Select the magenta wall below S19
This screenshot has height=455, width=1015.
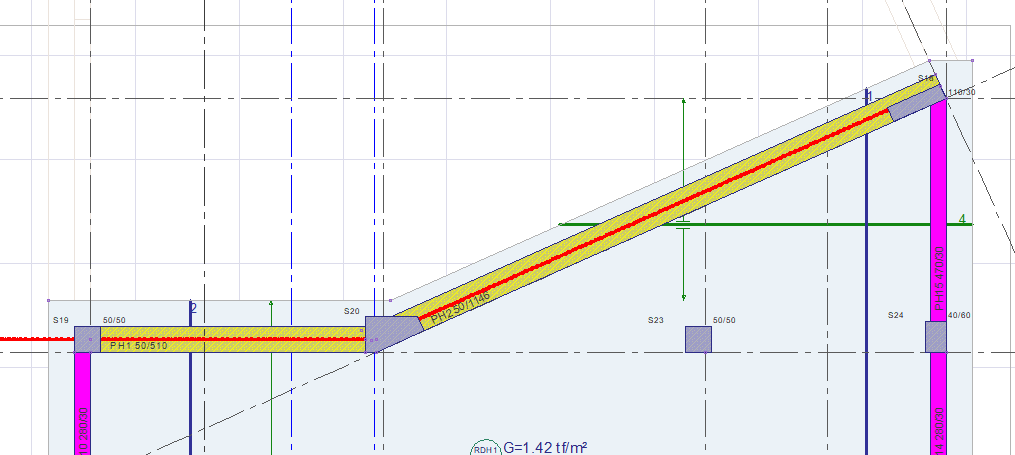click(x=83, y=404)
